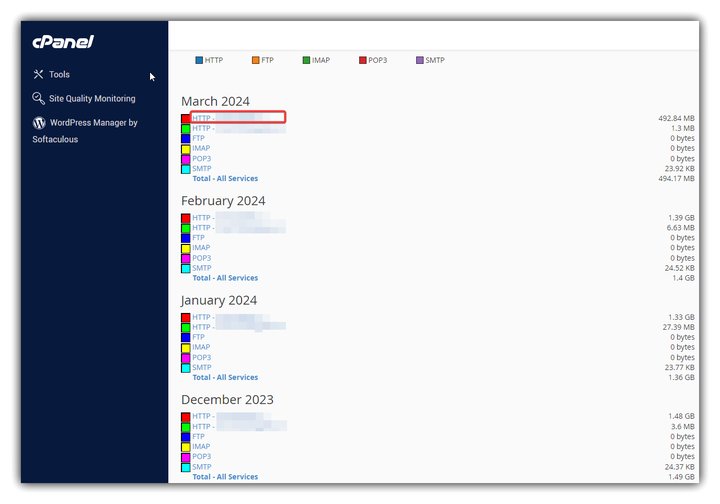
Task: Open first HTTP link under January 2024
Action: [231, 317]
